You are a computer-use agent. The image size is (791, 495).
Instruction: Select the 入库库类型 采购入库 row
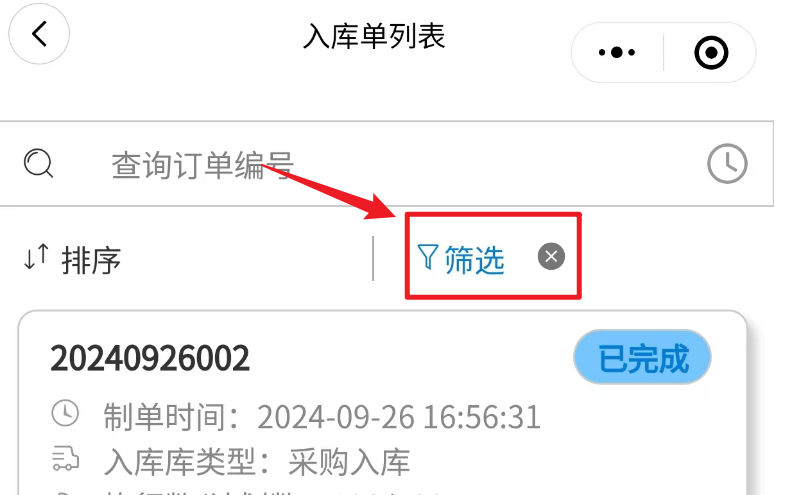pos(231,462)
